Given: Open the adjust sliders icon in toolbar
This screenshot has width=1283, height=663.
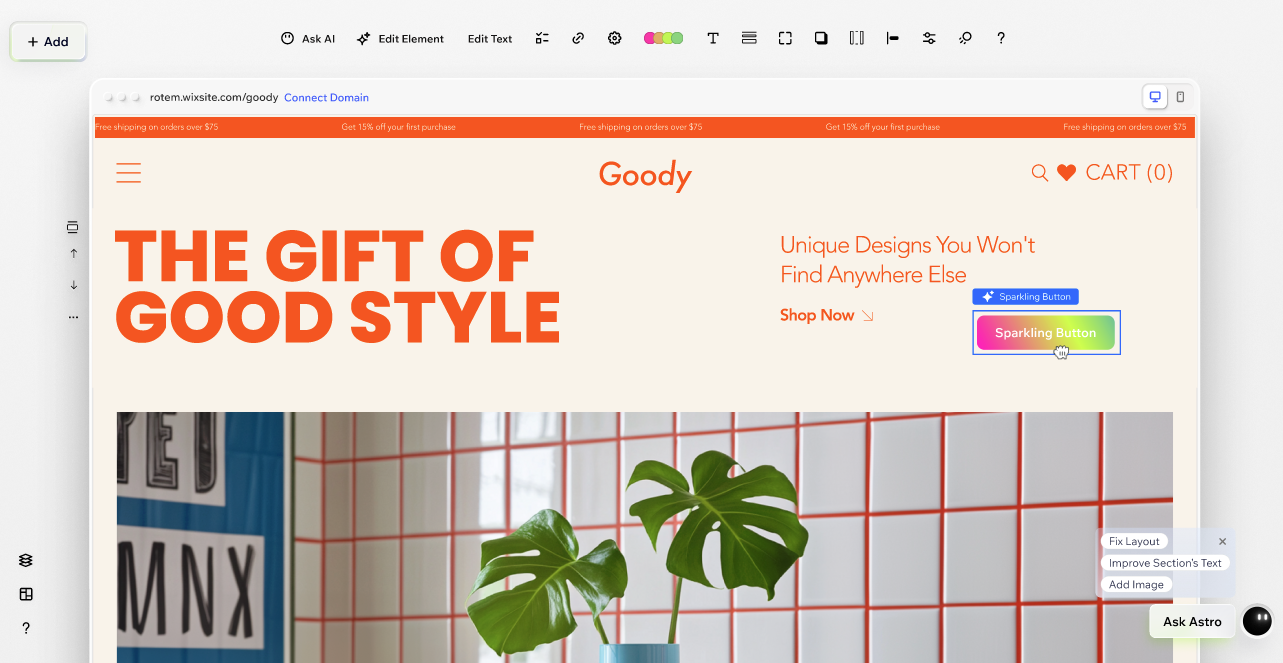Looking at the screenshot, I should 929,39.
